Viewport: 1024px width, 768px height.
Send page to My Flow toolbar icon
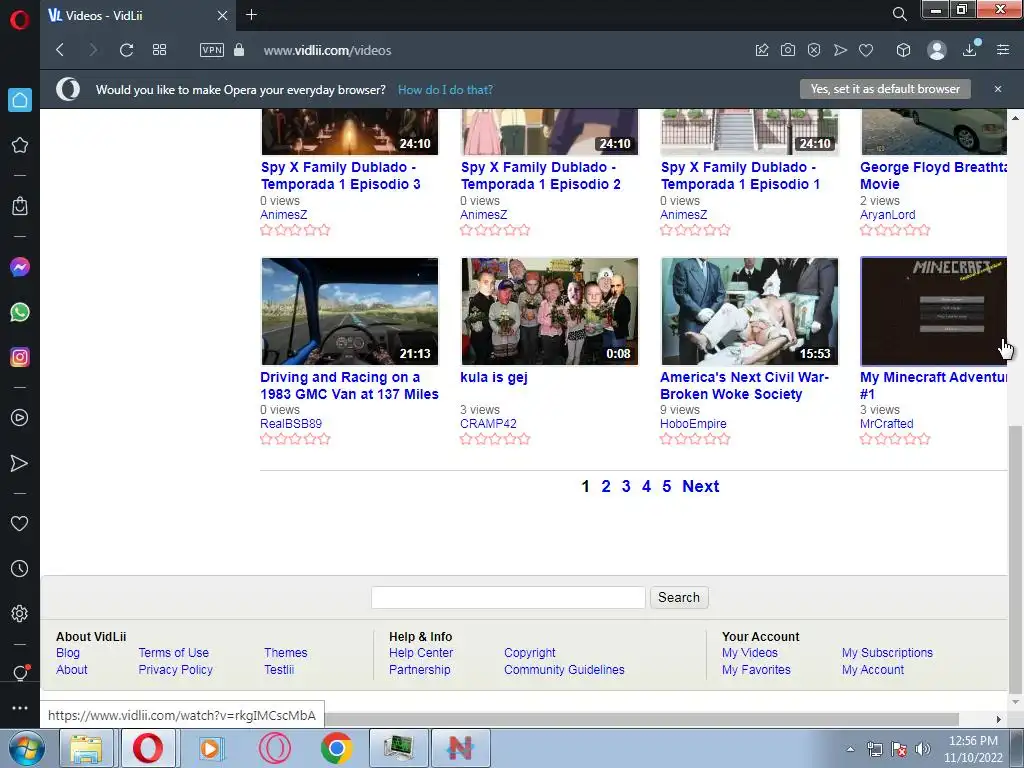tap(840, 50)
